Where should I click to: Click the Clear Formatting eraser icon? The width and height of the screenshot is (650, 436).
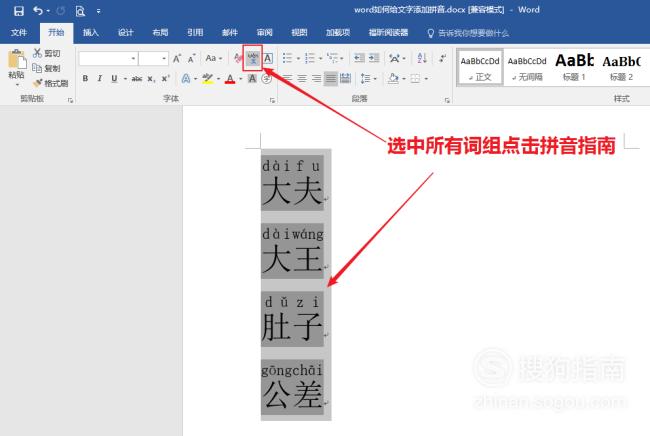[x=238, y=58]
